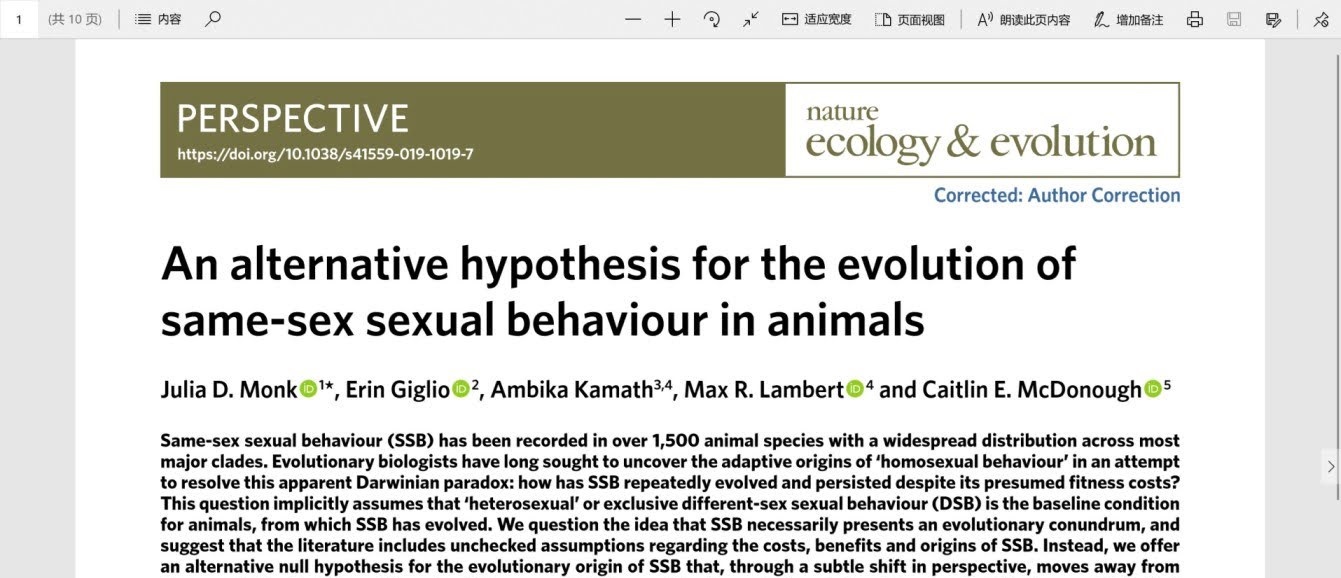Screen dimensions: 1341x578
Task: Zoom out with the minus icon
Action: coord(633,19)
